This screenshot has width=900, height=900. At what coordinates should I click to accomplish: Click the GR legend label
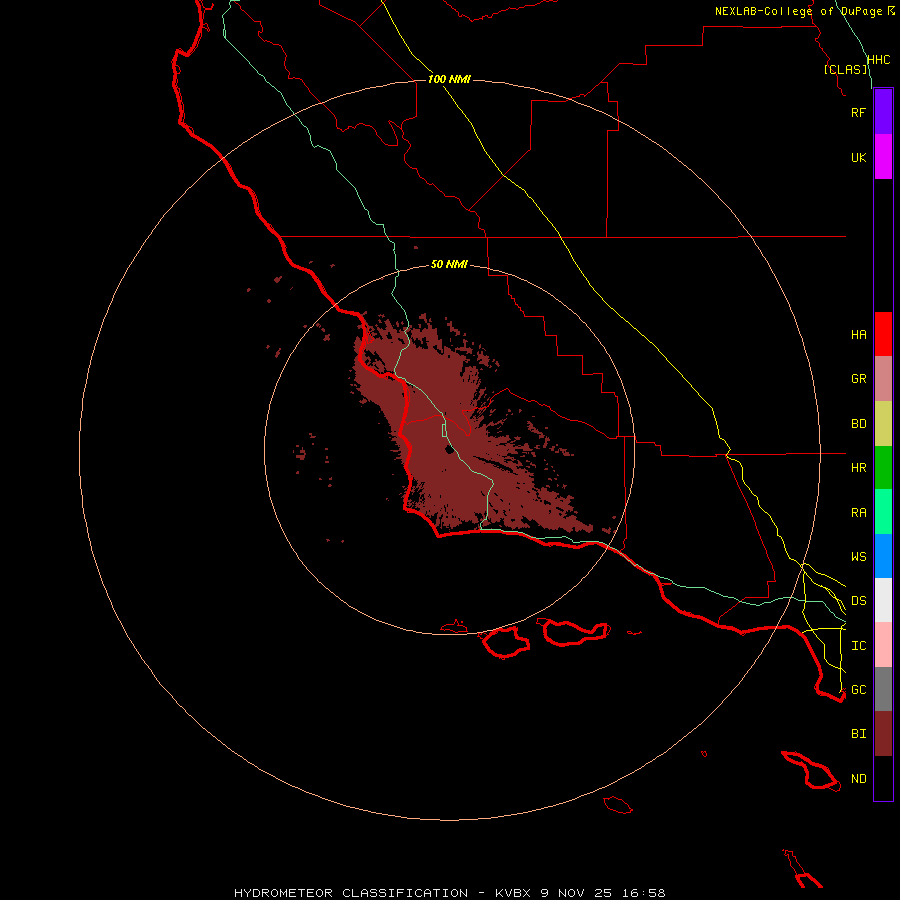coord(858,379)
